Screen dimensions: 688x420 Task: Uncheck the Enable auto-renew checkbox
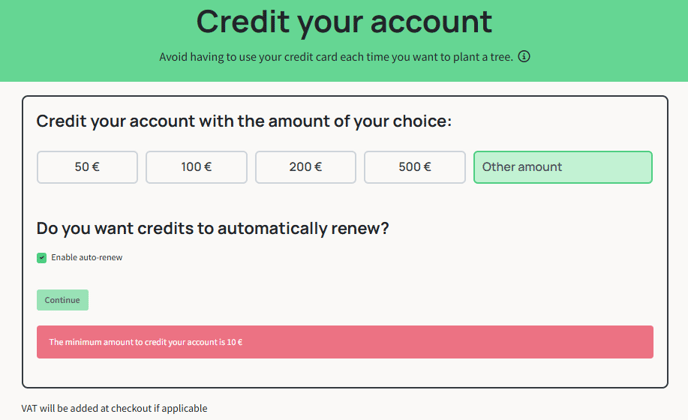click(42, 258)
